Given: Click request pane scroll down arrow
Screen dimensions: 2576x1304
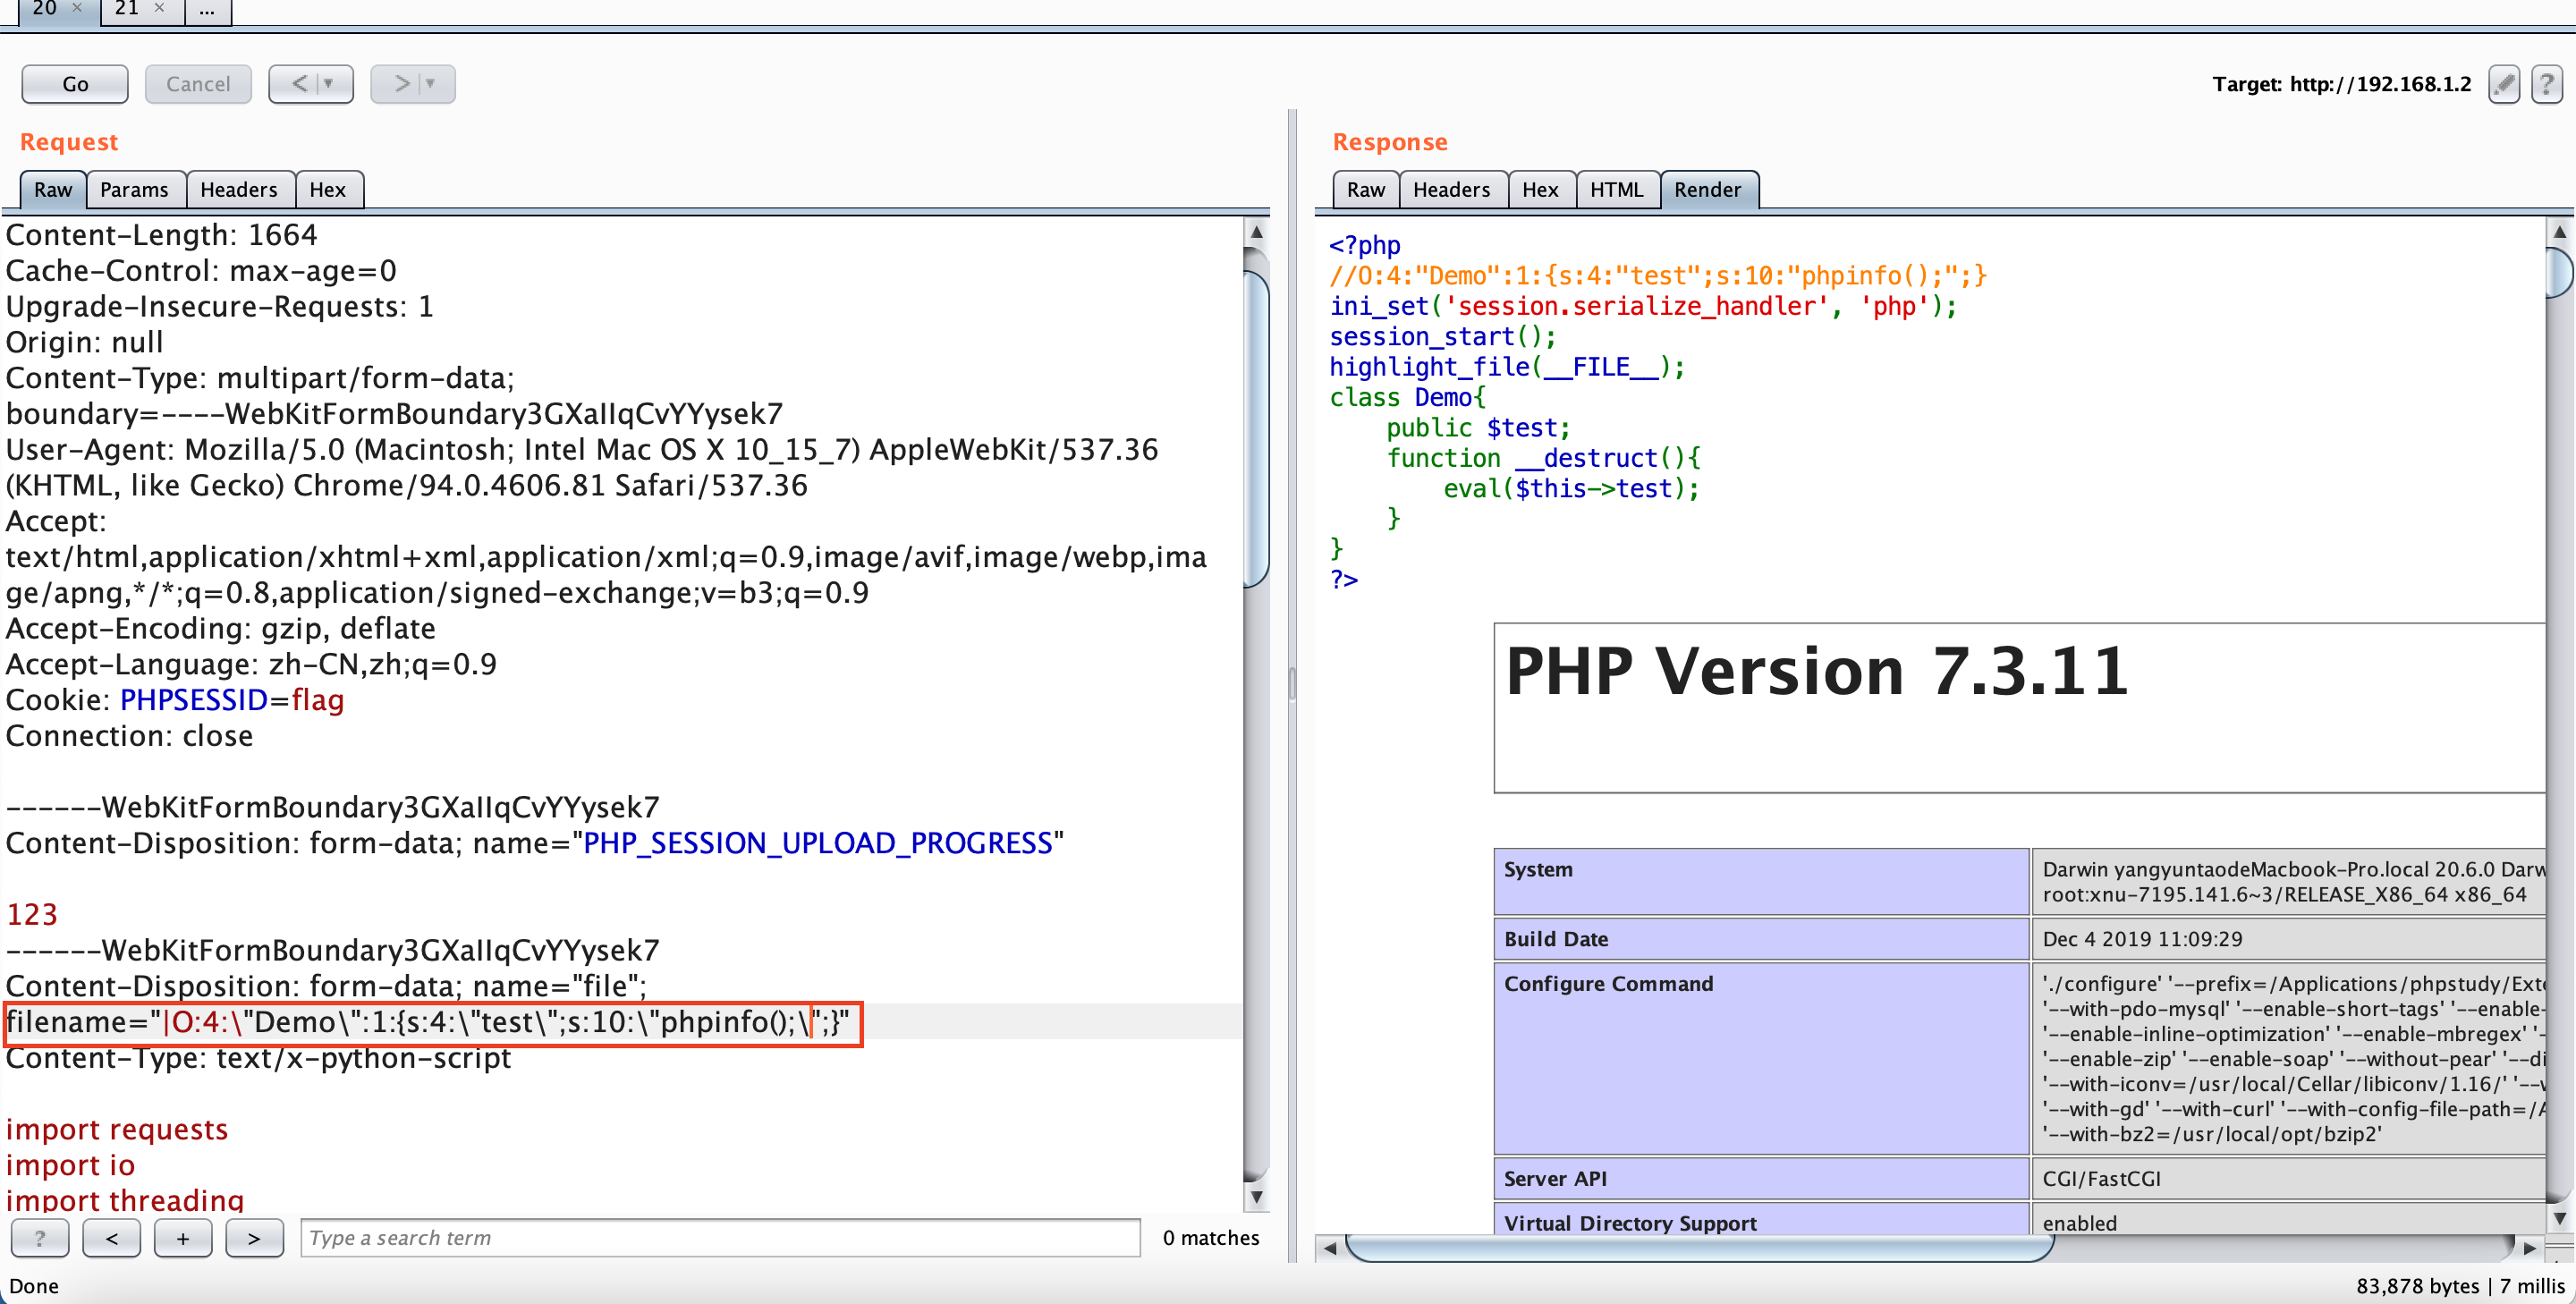Looking at the screenshot, I should tap(1257, 1196).
